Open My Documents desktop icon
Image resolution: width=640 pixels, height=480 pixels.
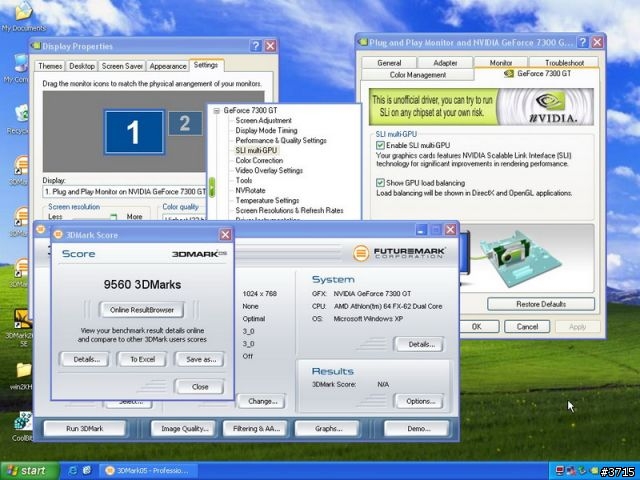point(22,16)
